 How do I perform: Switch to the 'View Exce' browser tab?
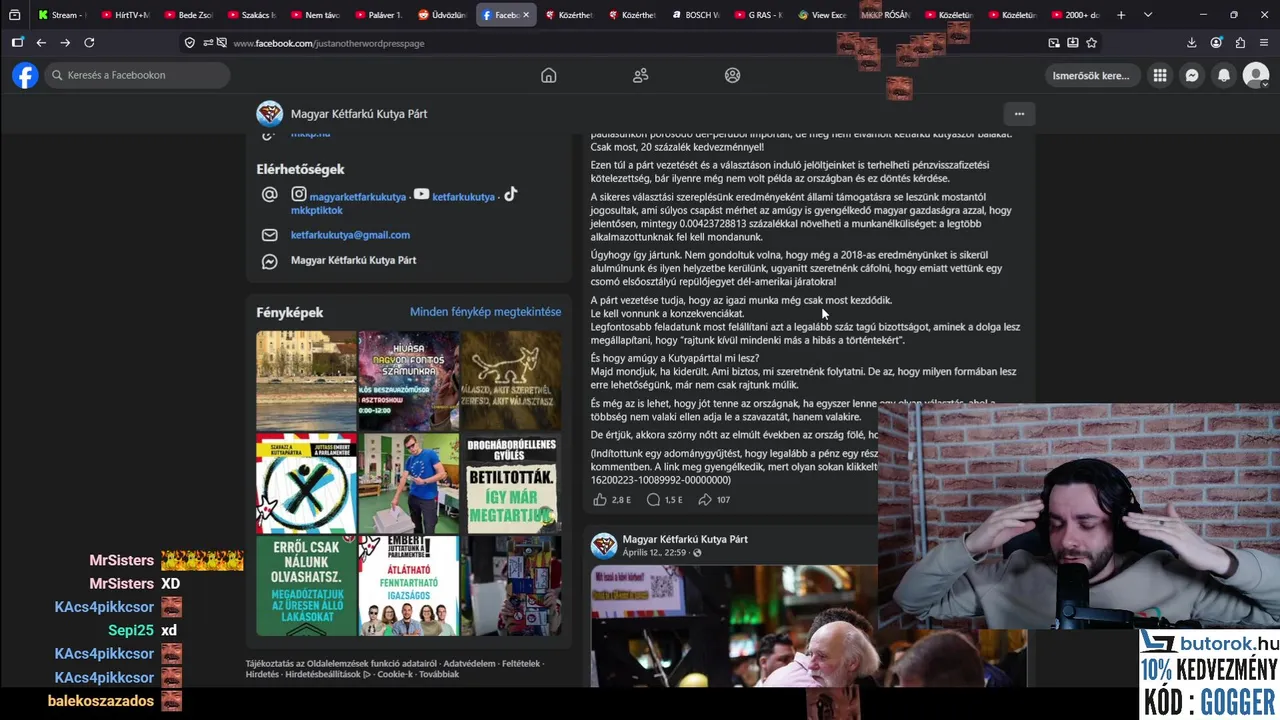pos(820,15)
